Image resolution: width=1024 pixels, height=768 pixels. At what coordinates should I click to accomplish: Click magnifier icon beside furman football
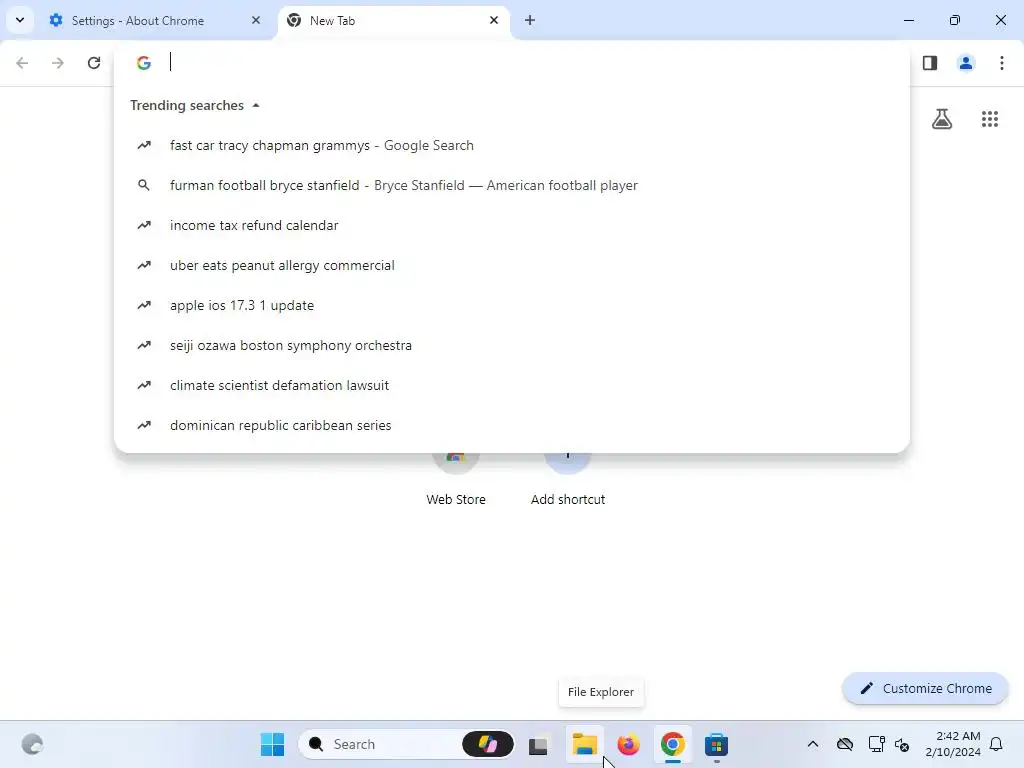(144, 185)
